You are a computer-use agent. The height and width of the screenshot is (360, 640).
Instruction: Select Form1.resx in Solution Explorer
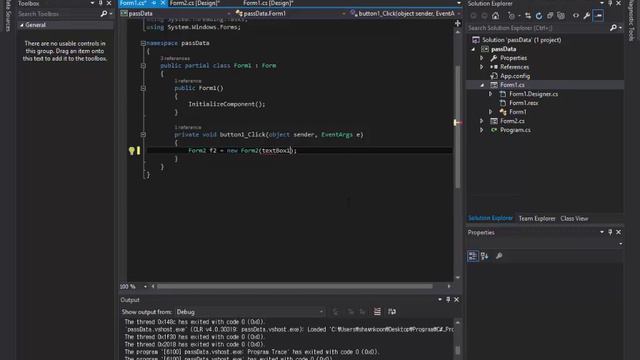tap(524, 103)
